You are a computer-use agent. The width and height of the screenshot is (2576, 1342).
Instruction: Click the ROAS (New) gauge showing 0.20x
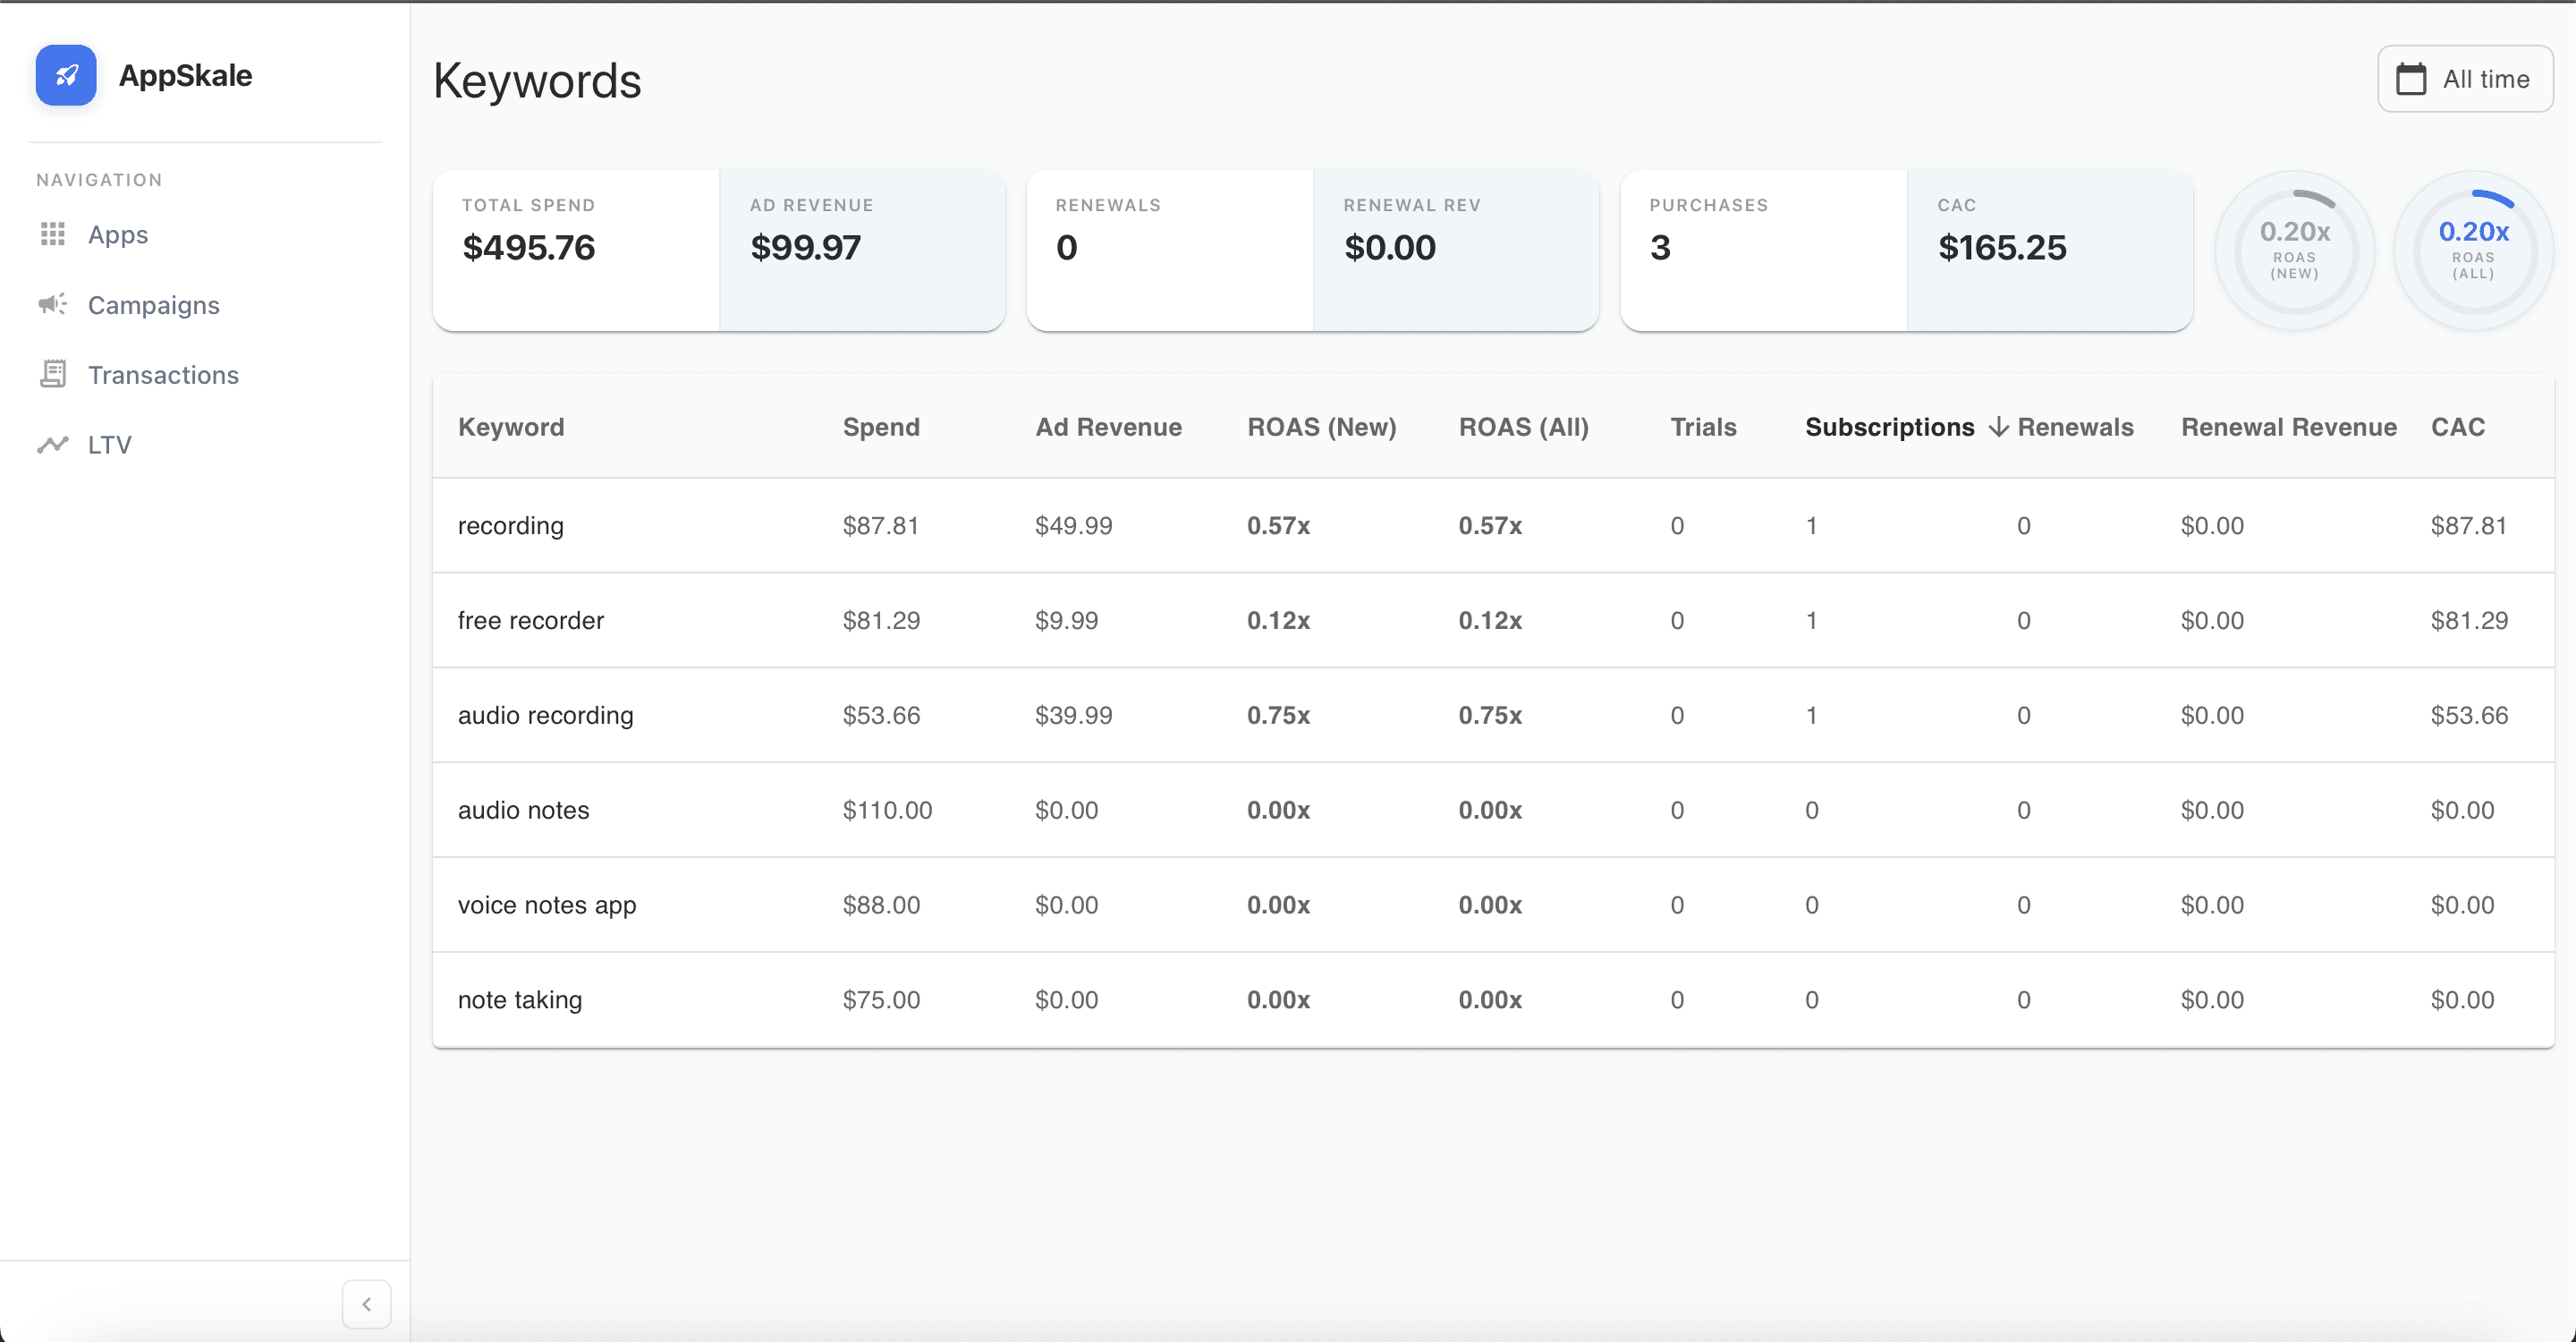(x=2294, y=249)
